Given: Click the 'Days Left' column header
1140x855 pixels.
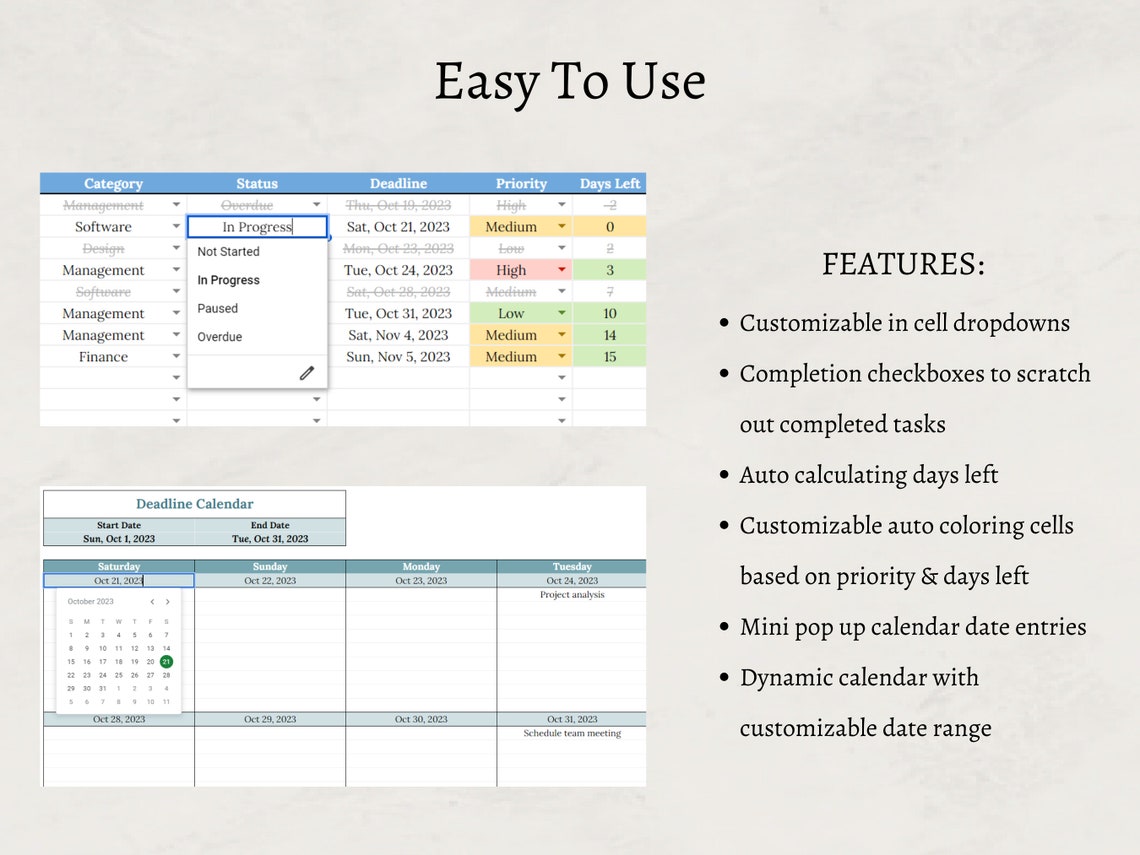Looking at the screenshot, I should click(x=611, y=183).
